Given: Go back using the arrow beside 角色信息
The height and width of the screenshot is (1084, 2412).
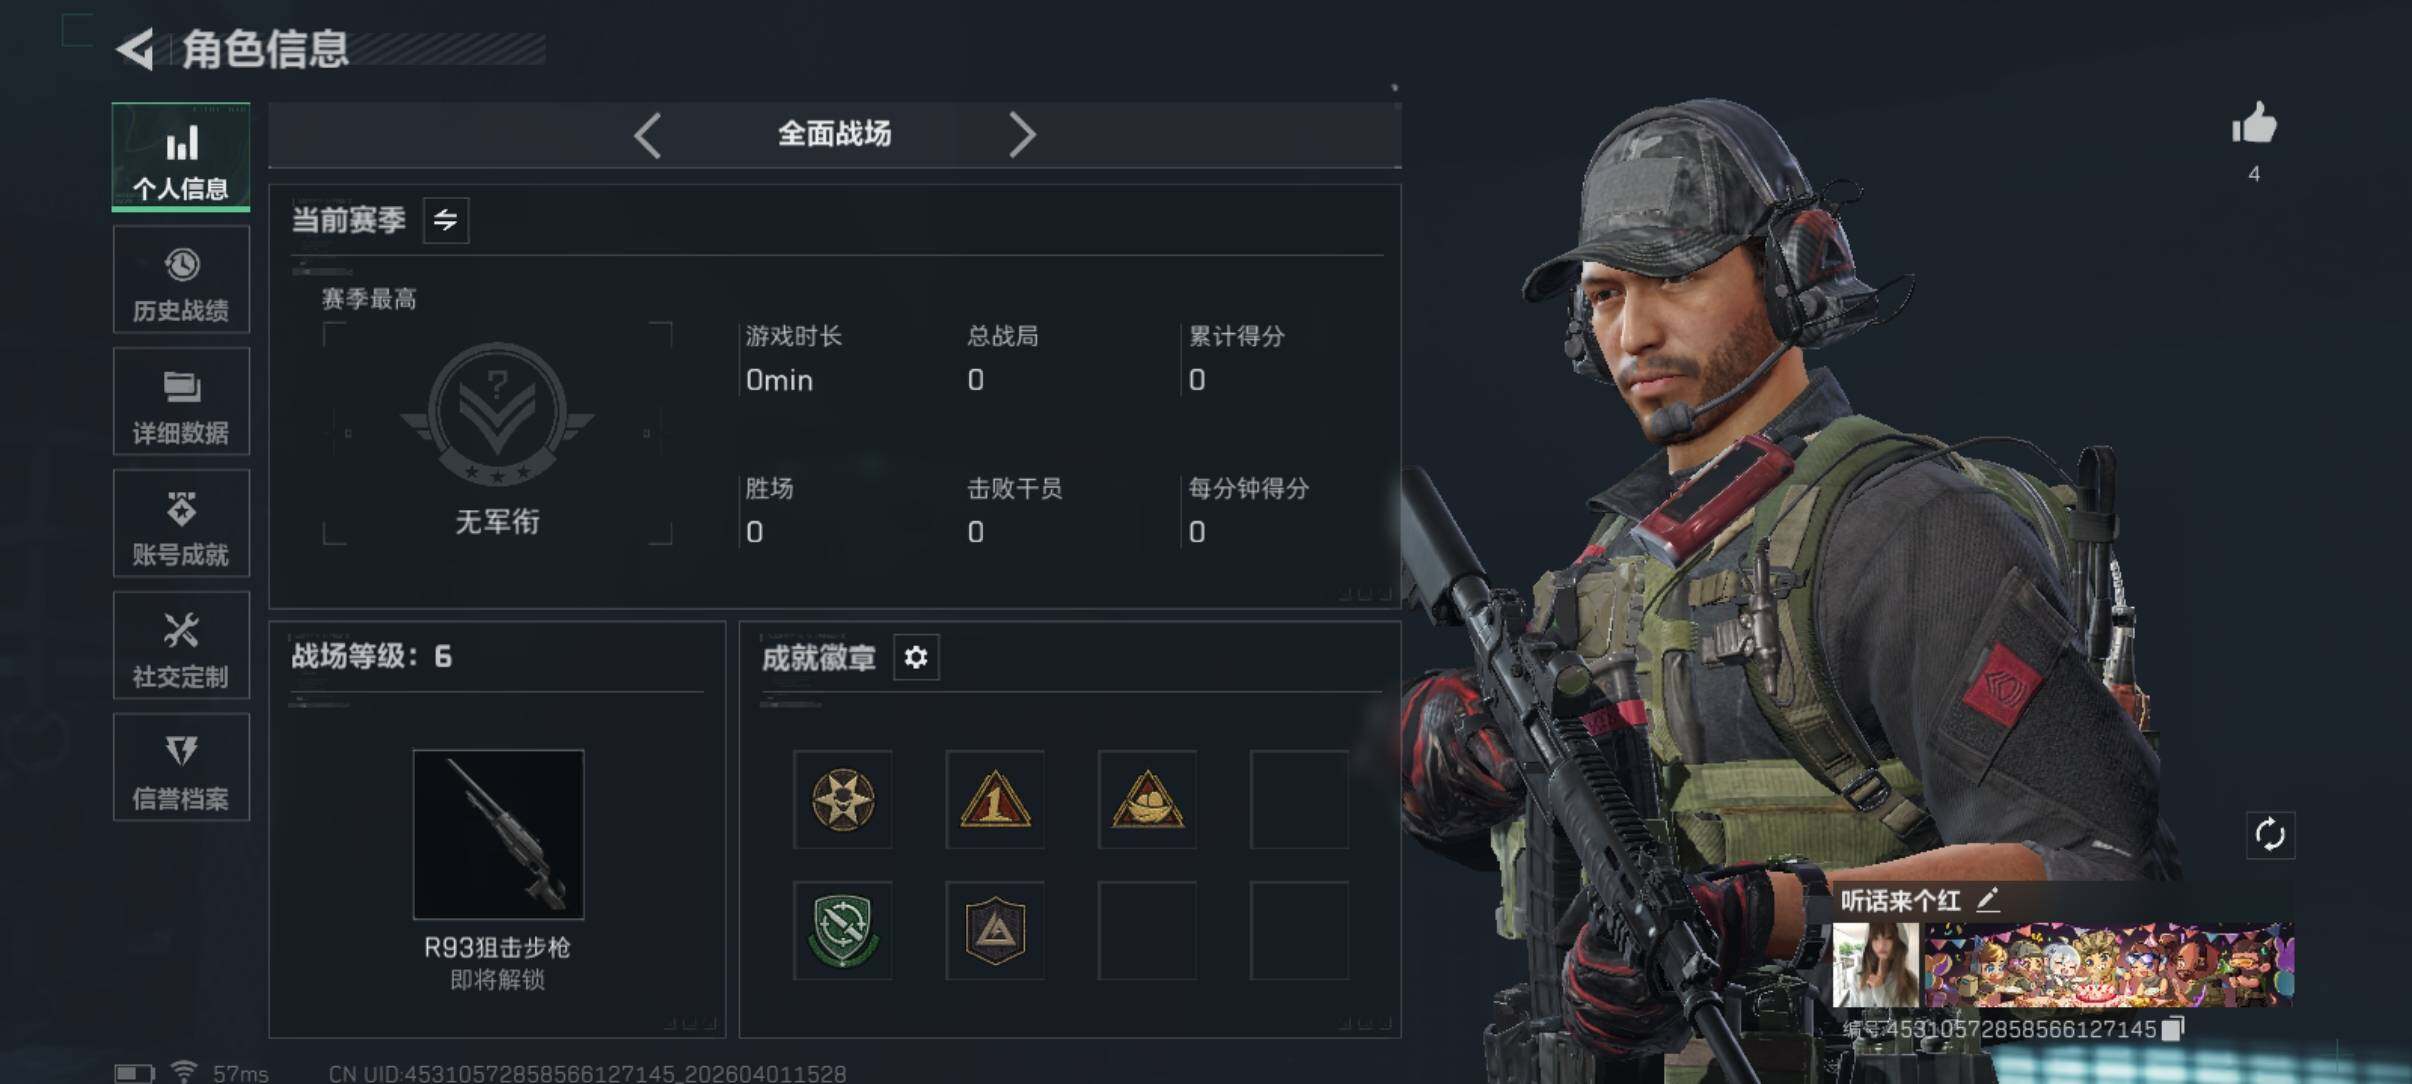Looking at the screenshot, I should pyautogui.click(x=134, y=49).
